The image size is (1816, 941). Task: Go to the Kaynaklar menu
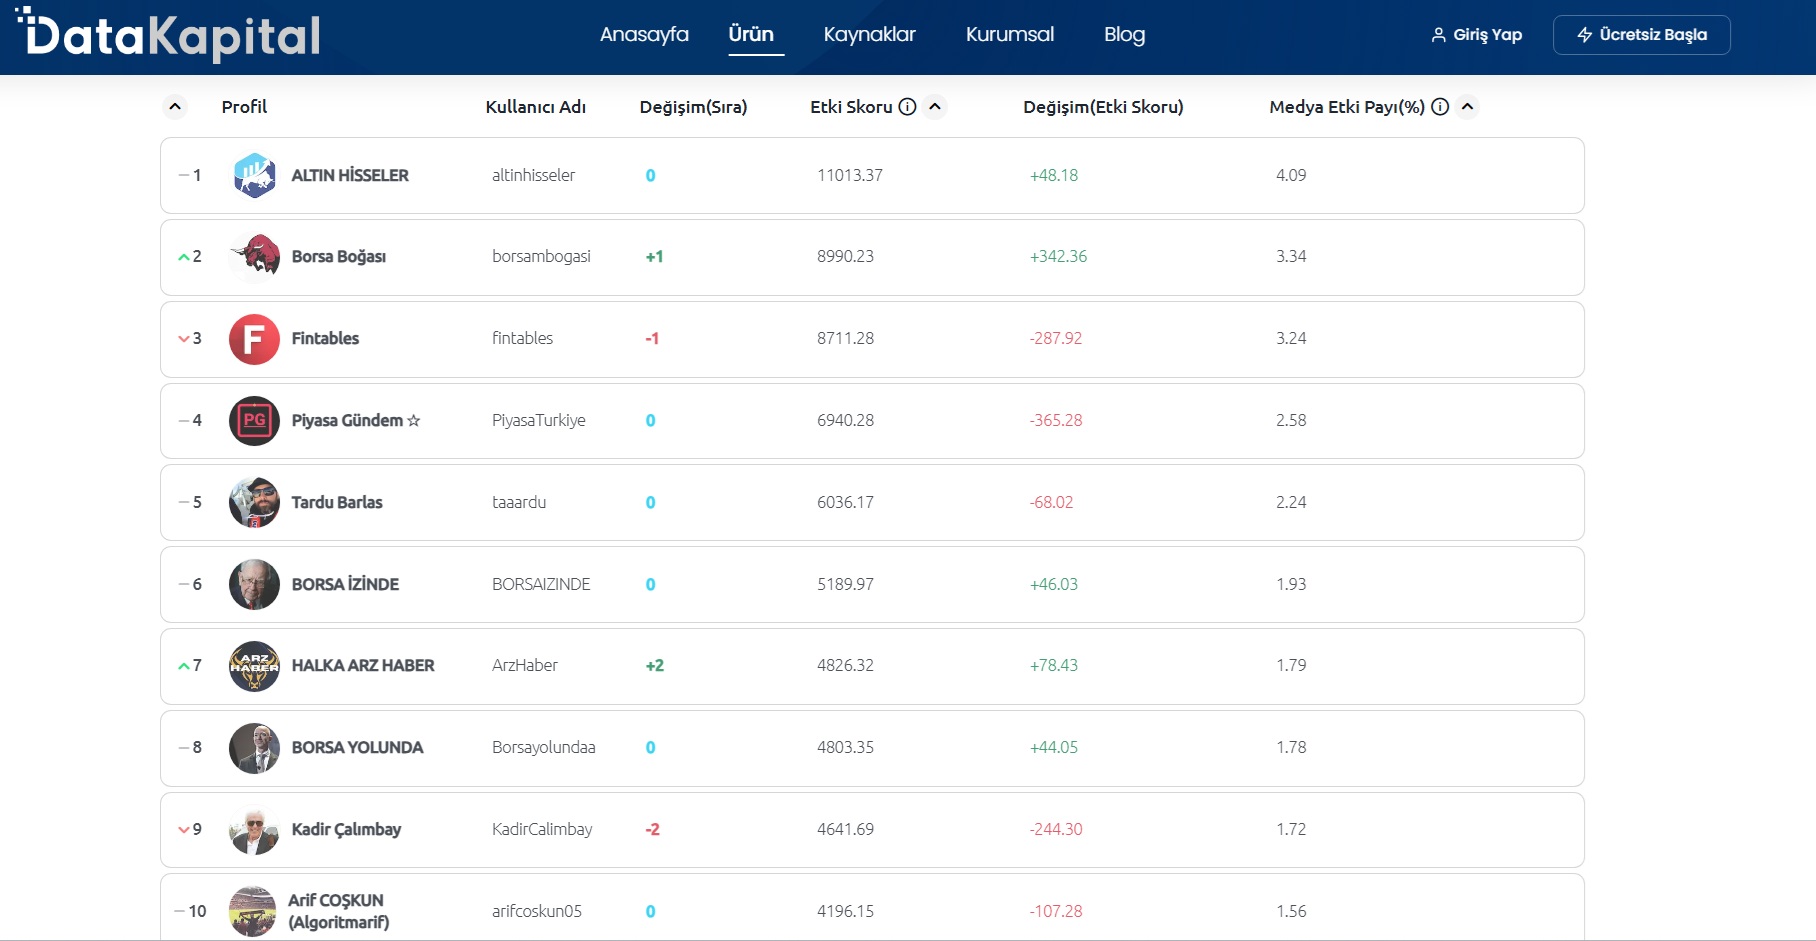point(869,35)
